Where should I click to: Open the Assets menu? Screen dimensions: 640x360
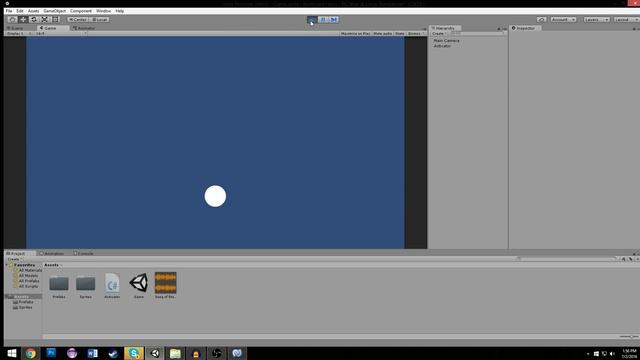point(33,11)
